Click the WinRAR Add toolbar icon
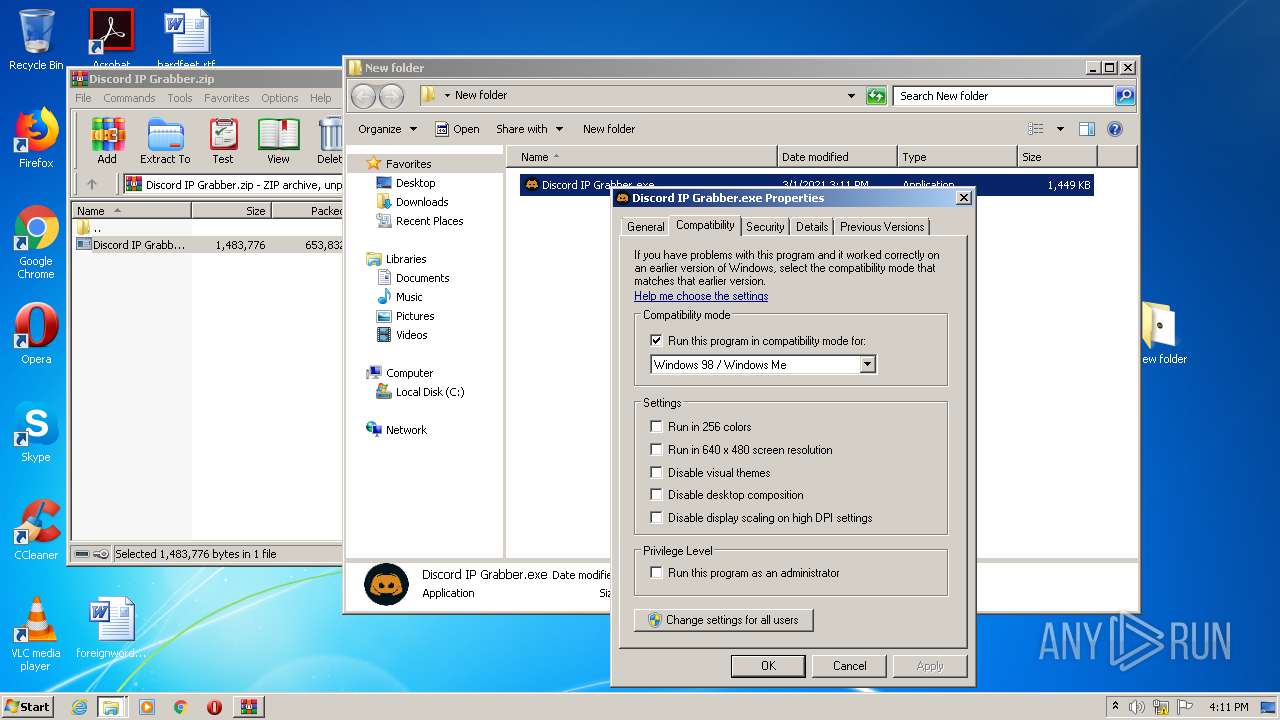The width and height of the screenshot is (1280, 720). [107, 141]
